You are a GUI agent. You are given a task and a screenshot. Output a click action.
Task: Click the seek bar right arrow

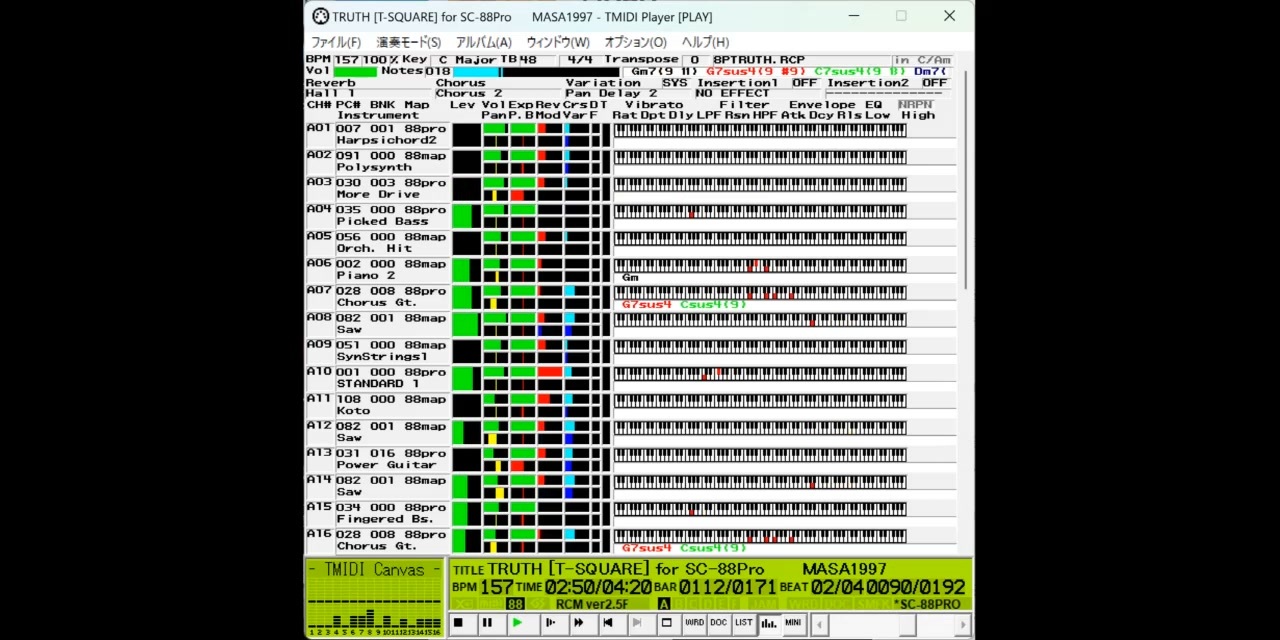point(963,625)
